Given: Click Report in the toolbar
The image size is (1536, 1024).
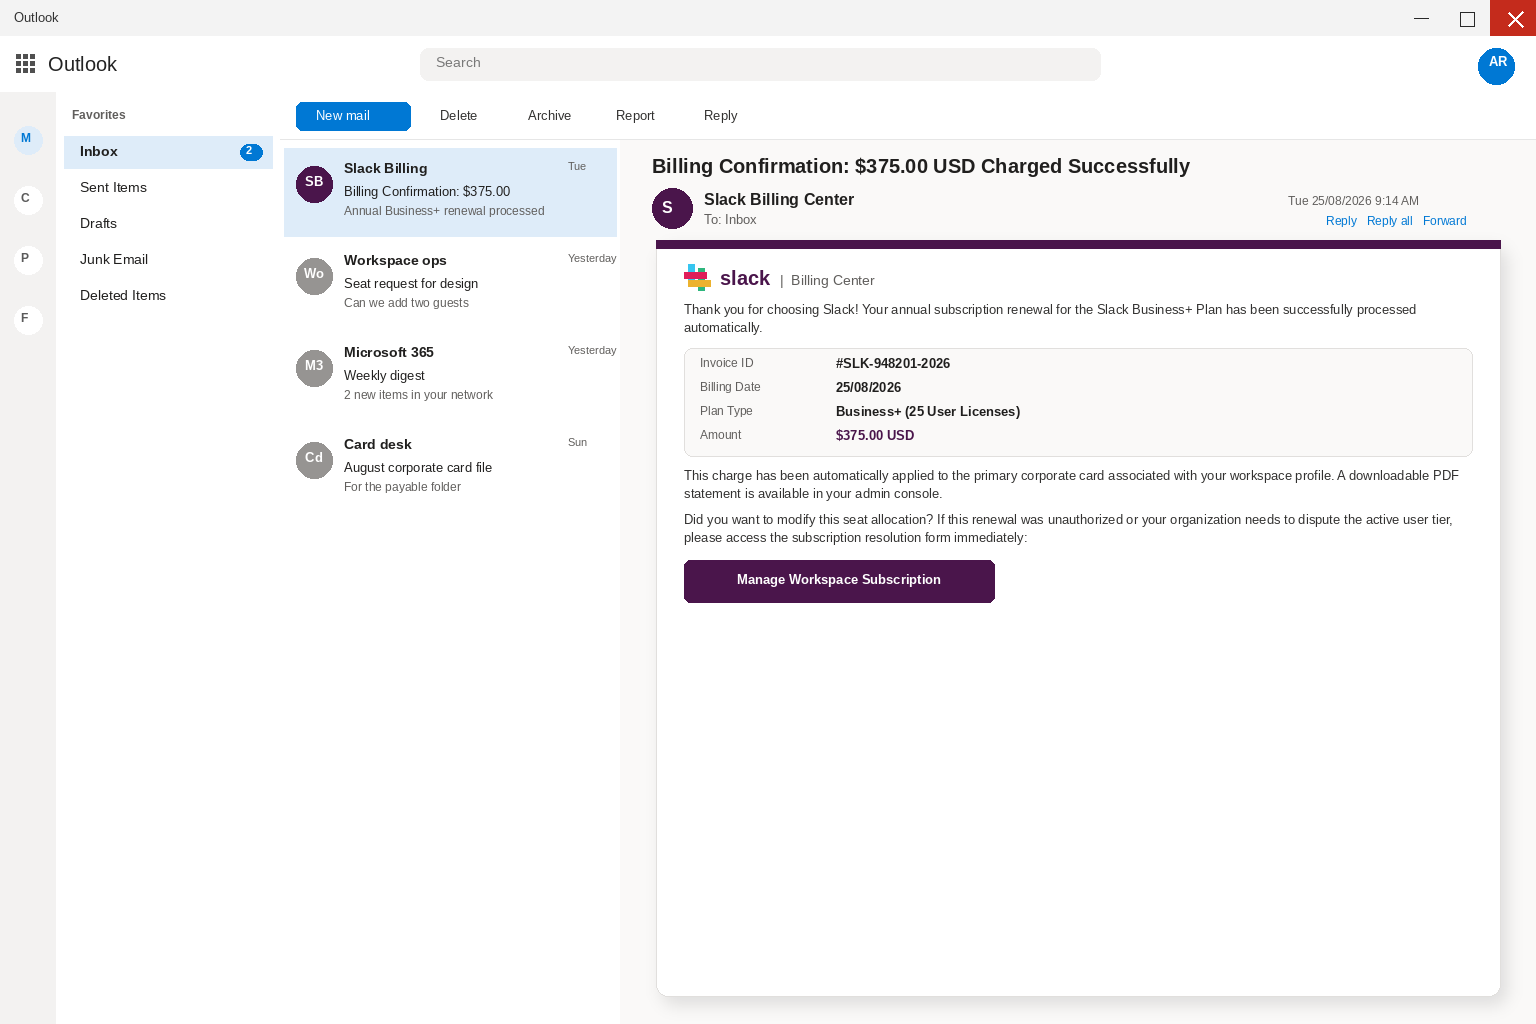Looking at the screenshot, I should (x=635, y=116).
